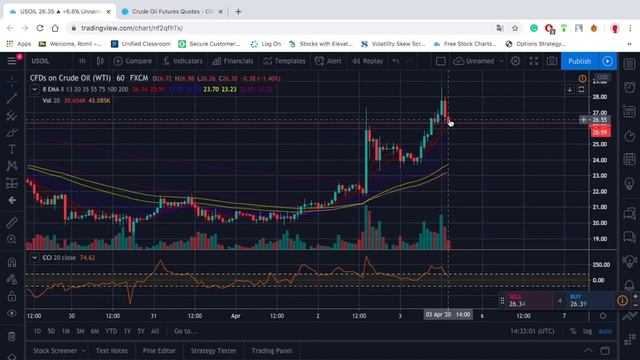The height and width of the screenshot is (360, 640).
Task: Open the watchlist panel icon
Action: tap(629, 63)
